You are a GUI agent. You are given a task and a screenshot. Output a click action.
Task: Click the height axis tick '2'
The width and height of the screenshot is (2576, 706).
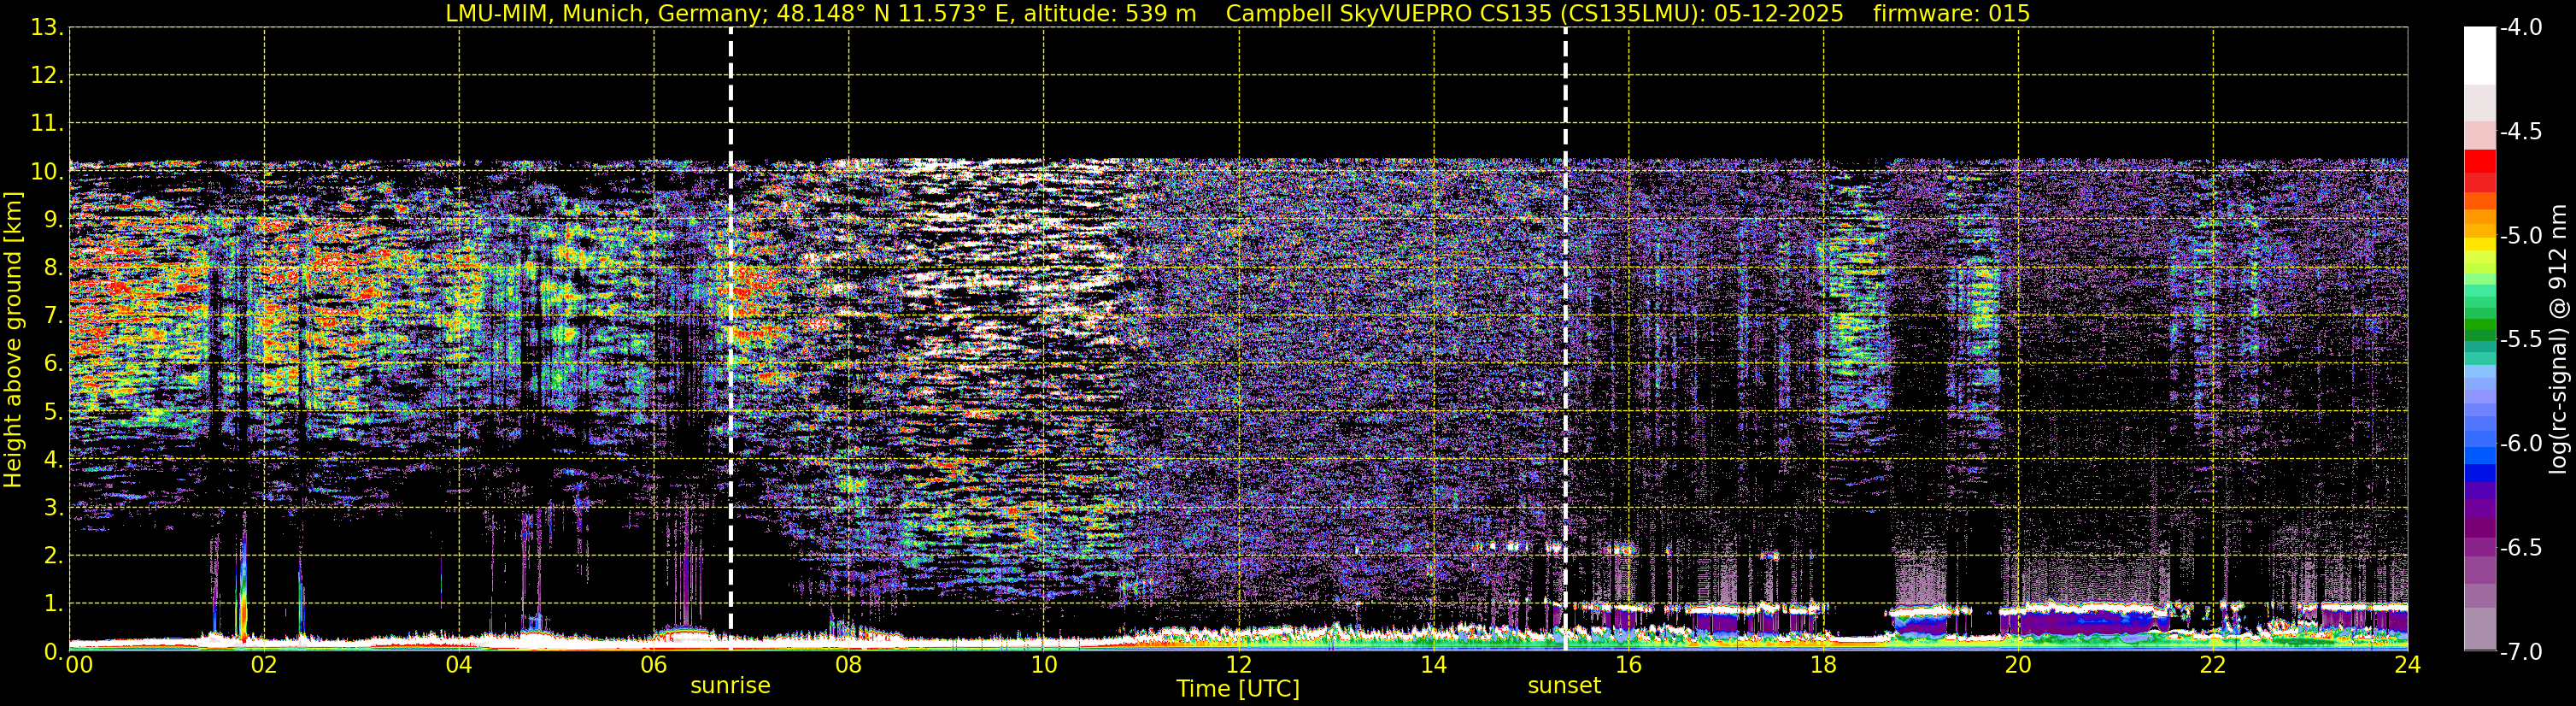(x=52, y=556)
